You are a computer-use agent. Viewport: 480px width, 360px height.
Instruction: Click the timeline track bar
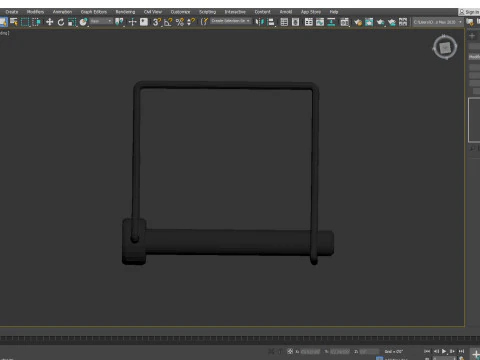click(x=240, y=339)
